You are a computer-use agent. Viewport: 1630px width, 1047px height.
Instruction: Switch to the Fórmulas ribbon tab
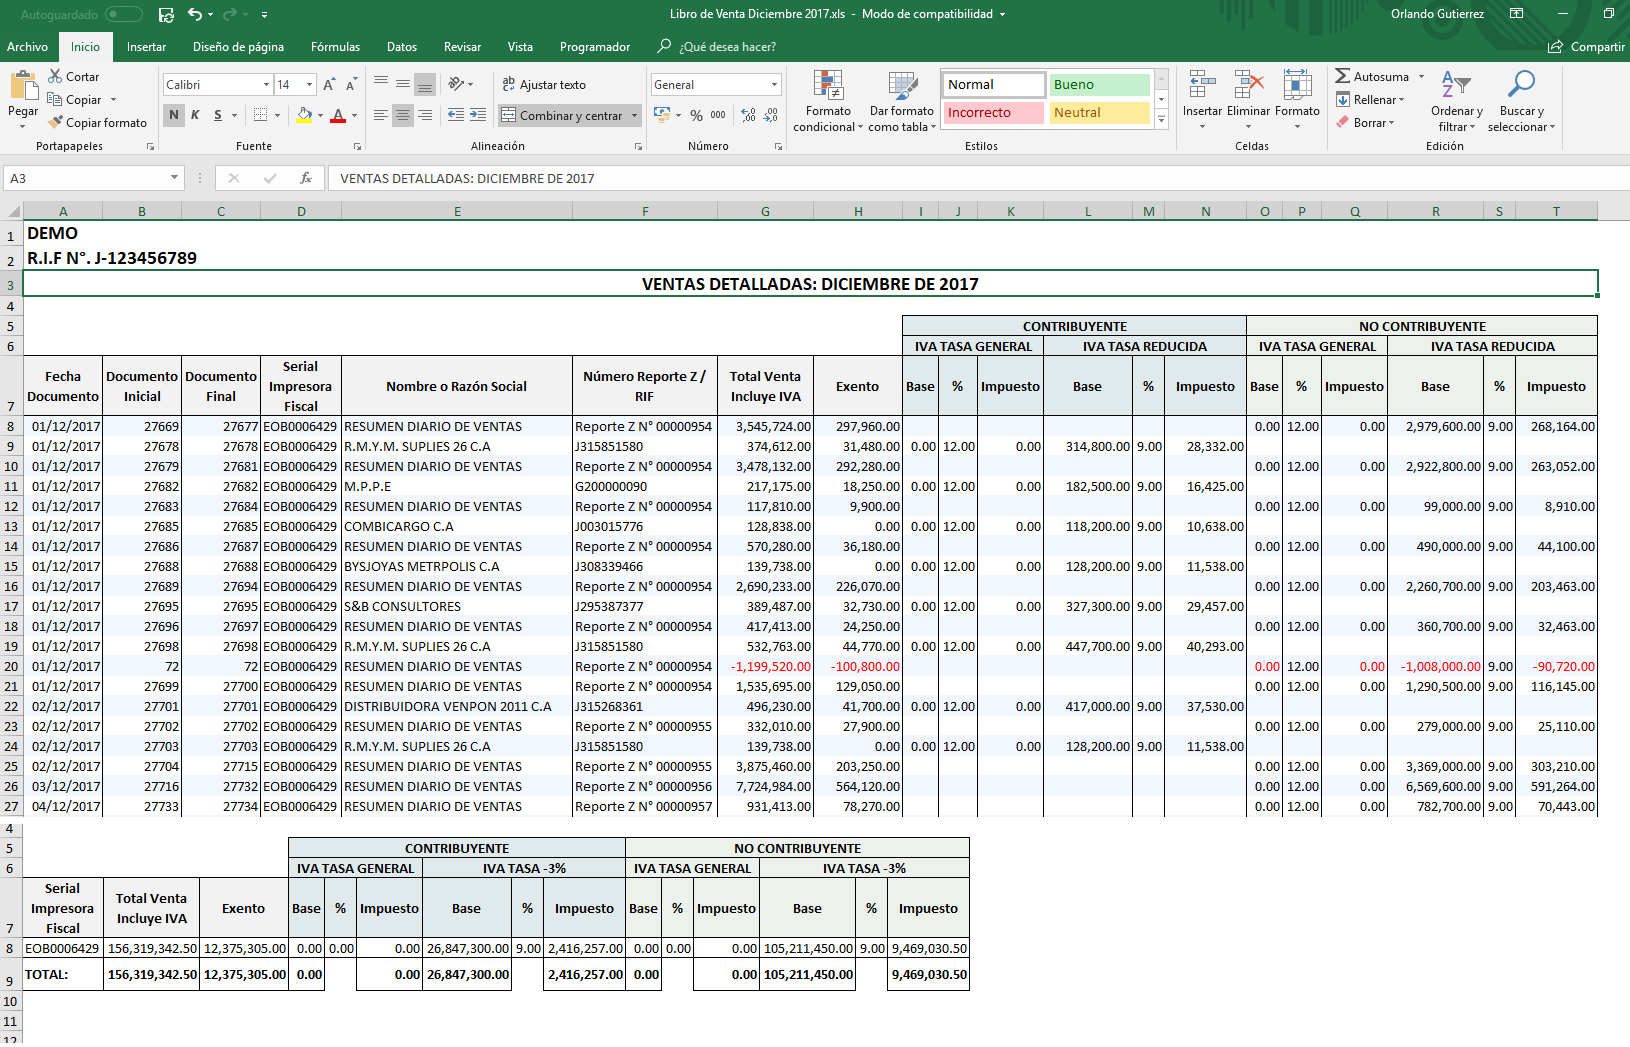(335, 47)
